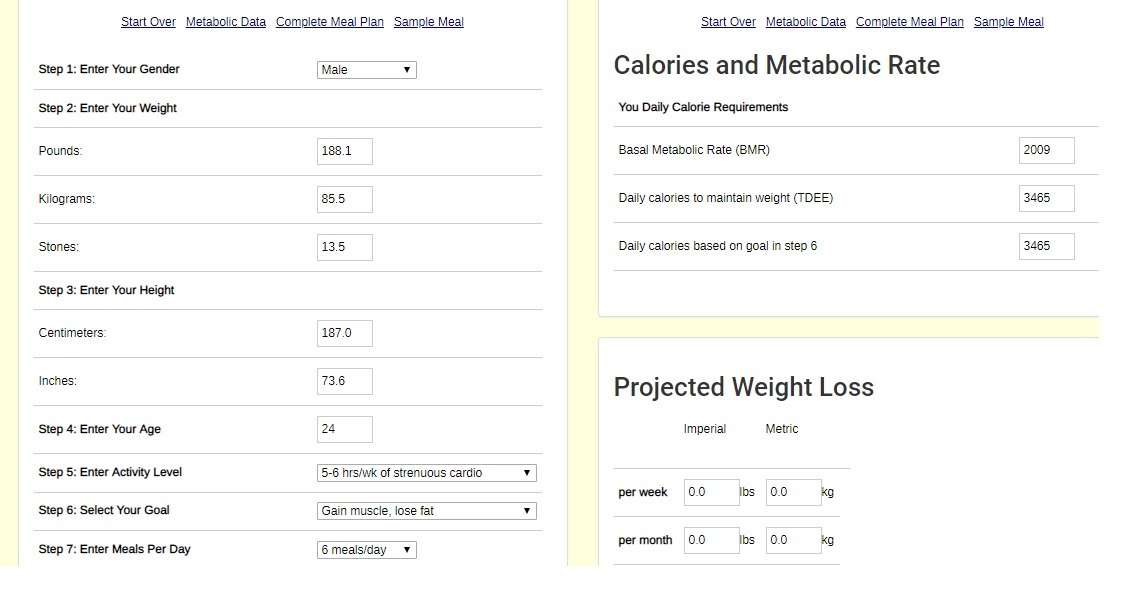
Task: Open the Gender dropdown showing Male
Action: 366,70
